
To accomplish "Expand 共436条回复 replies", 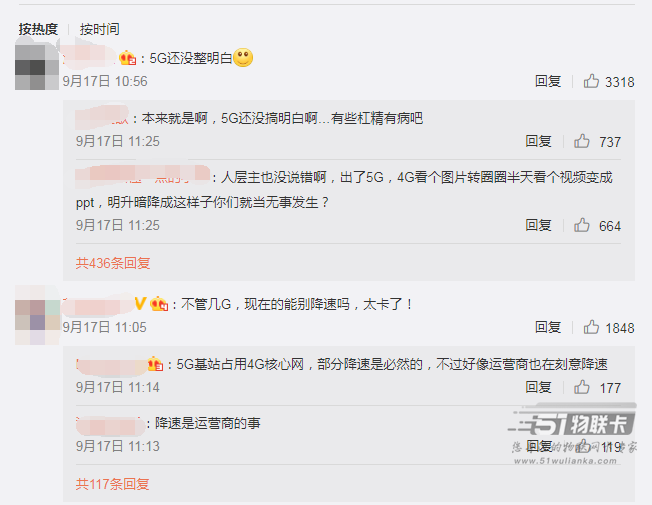I will tap(113, 263).
